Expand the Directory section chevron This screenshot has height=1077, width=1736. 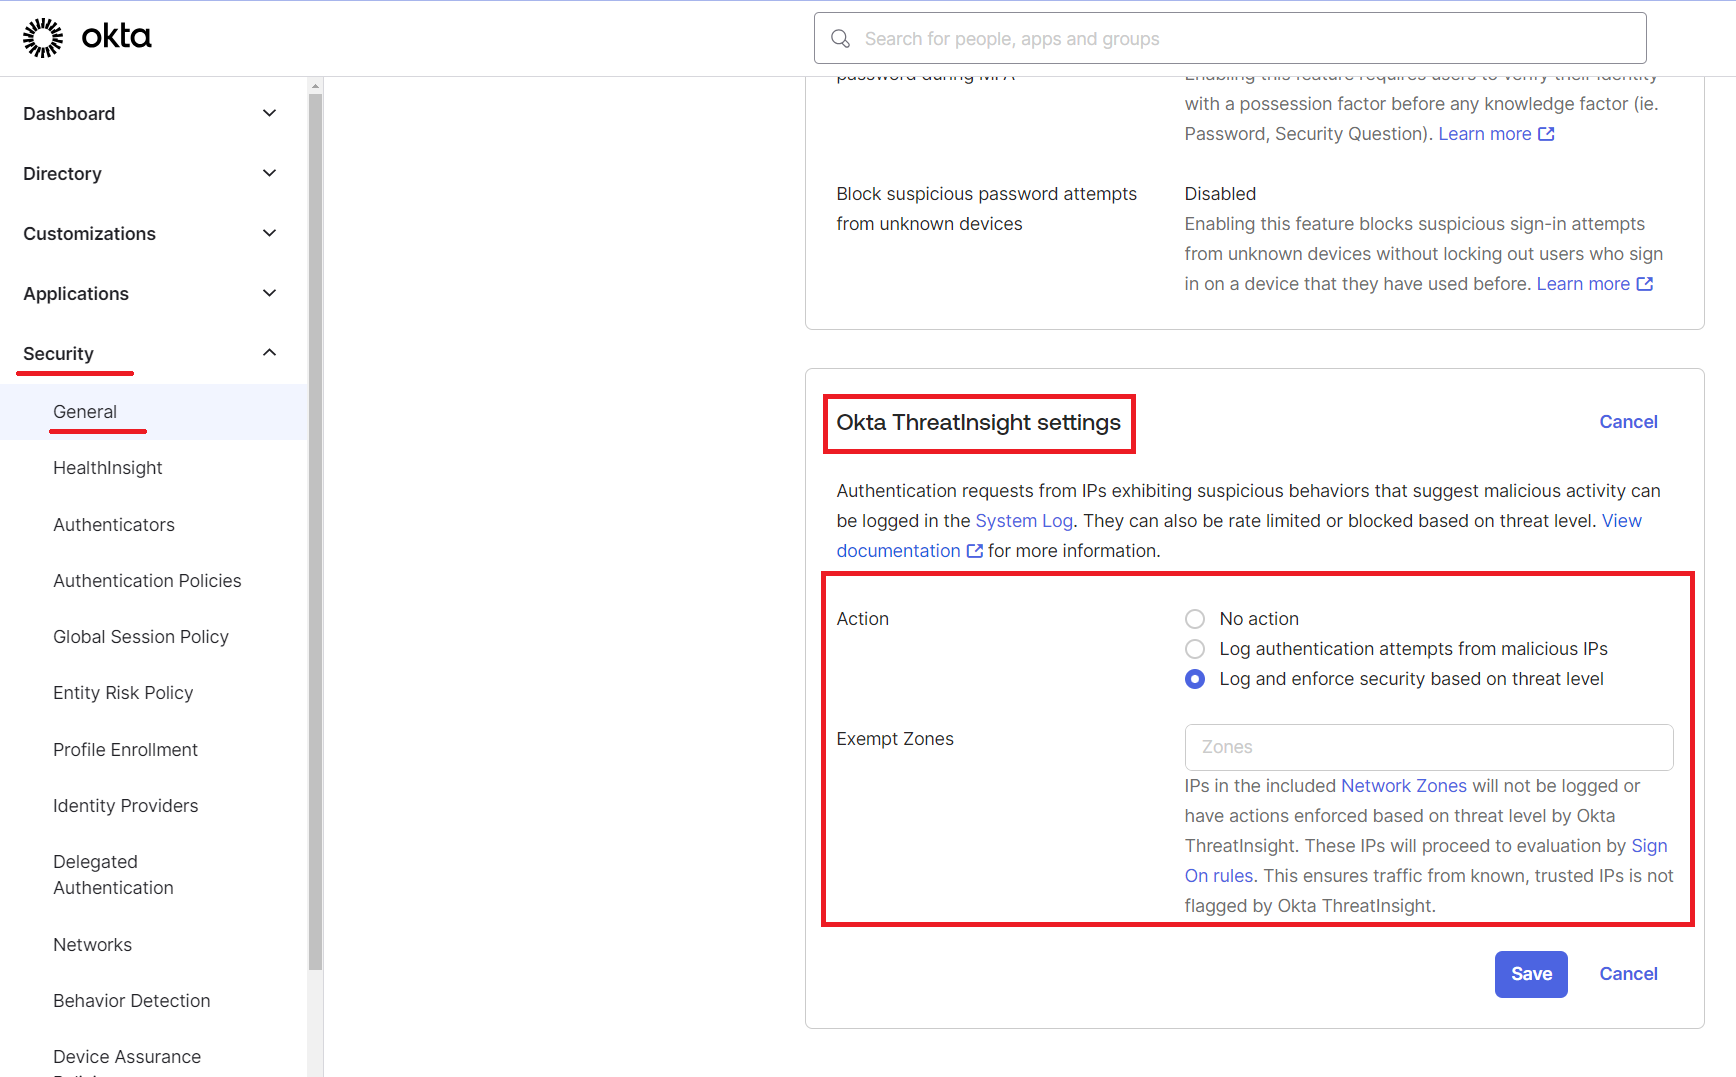(269, 174)
